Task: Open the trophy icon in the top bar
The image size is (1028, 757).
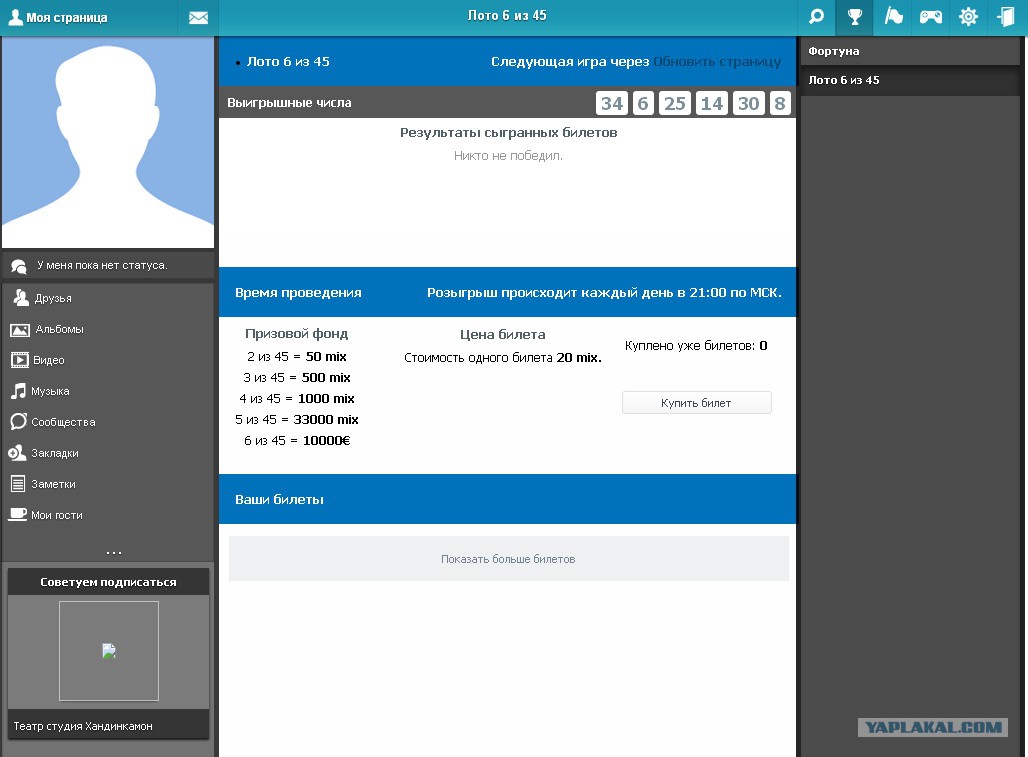Action: [x=855, y=17]
